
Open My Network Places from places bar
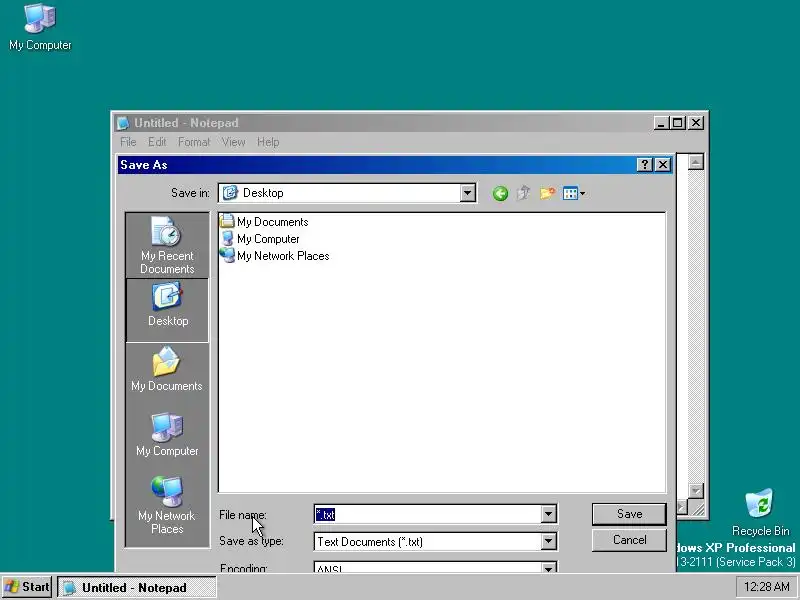tap(167, 506)
